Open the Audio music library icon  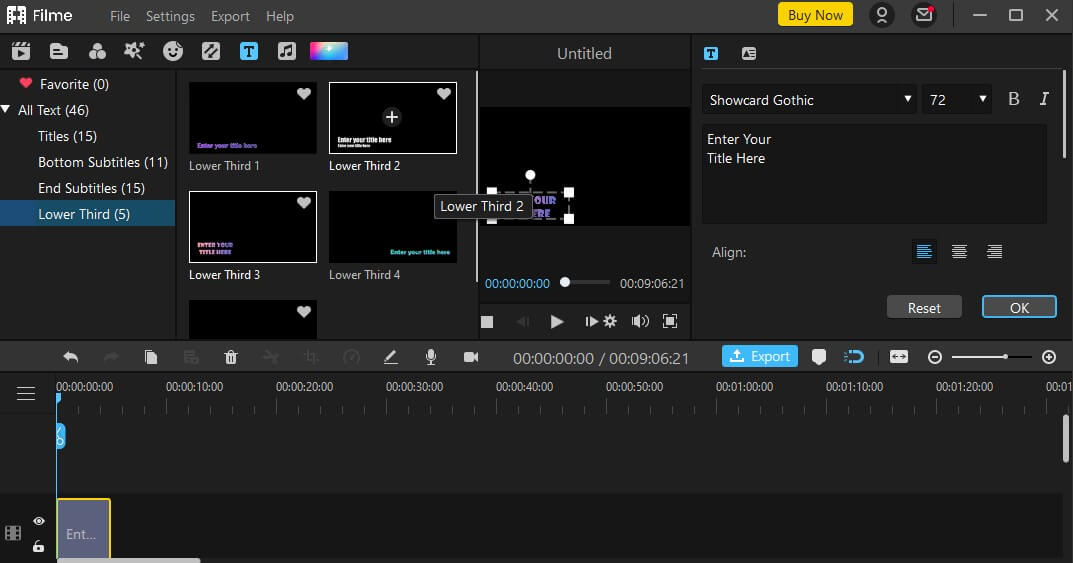pyautogui.click(x=287, y=51)
